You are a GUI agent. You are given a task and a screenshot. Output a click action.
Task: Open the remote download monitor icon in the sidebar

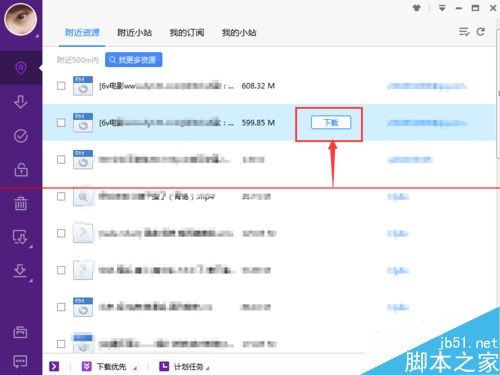coord(20,237)
